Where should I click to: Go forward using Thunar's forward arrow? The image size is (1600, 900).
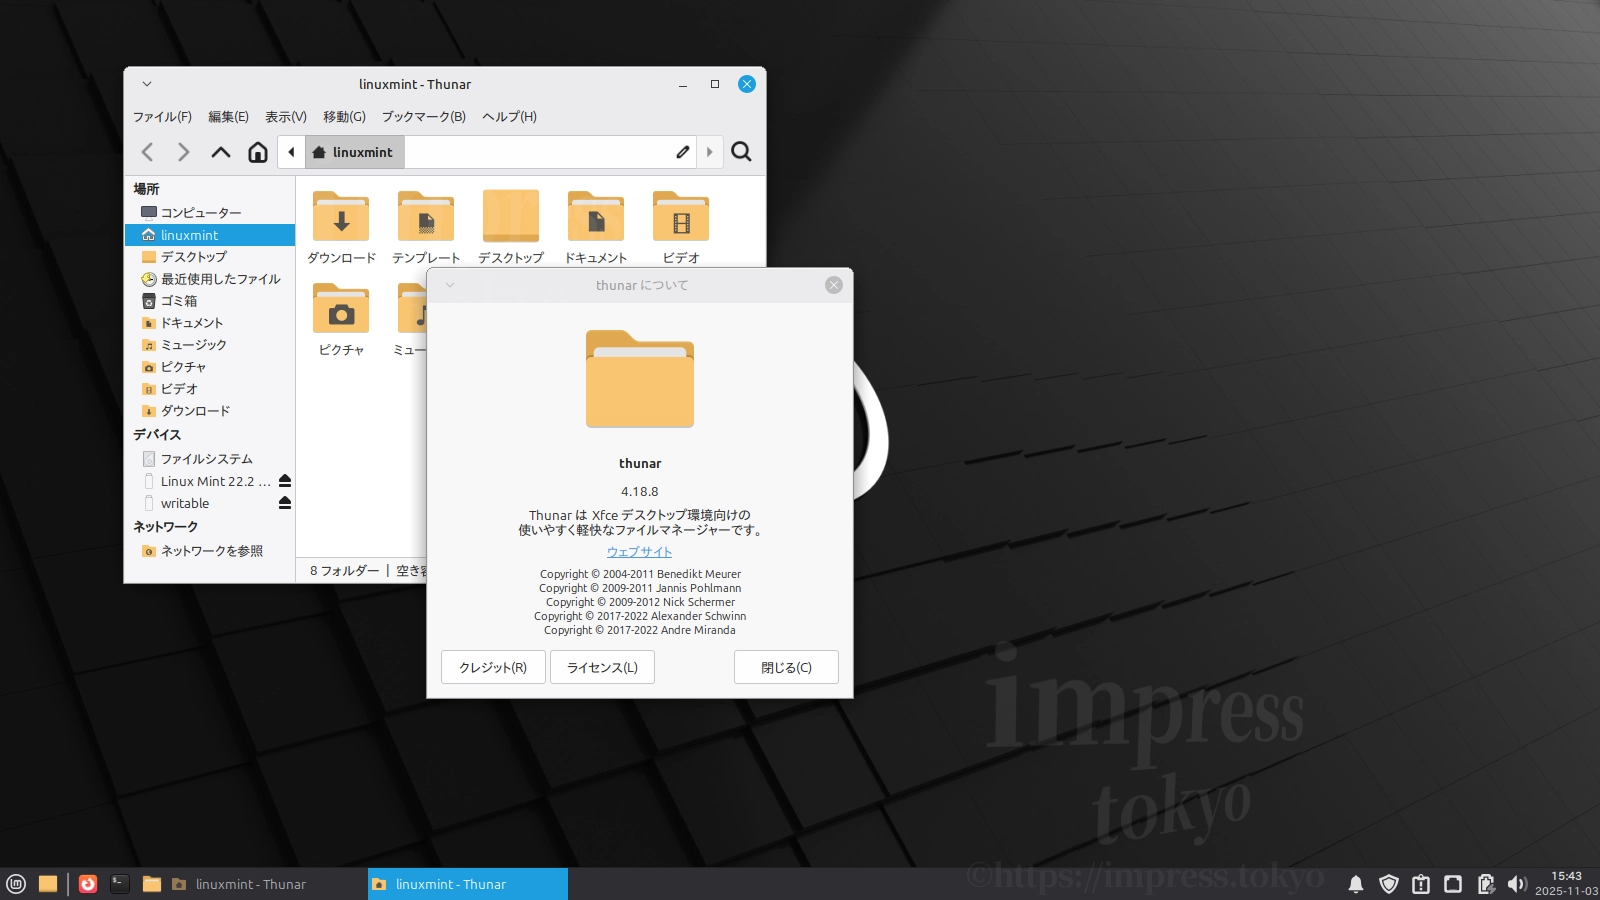click(x=183, y=152)
